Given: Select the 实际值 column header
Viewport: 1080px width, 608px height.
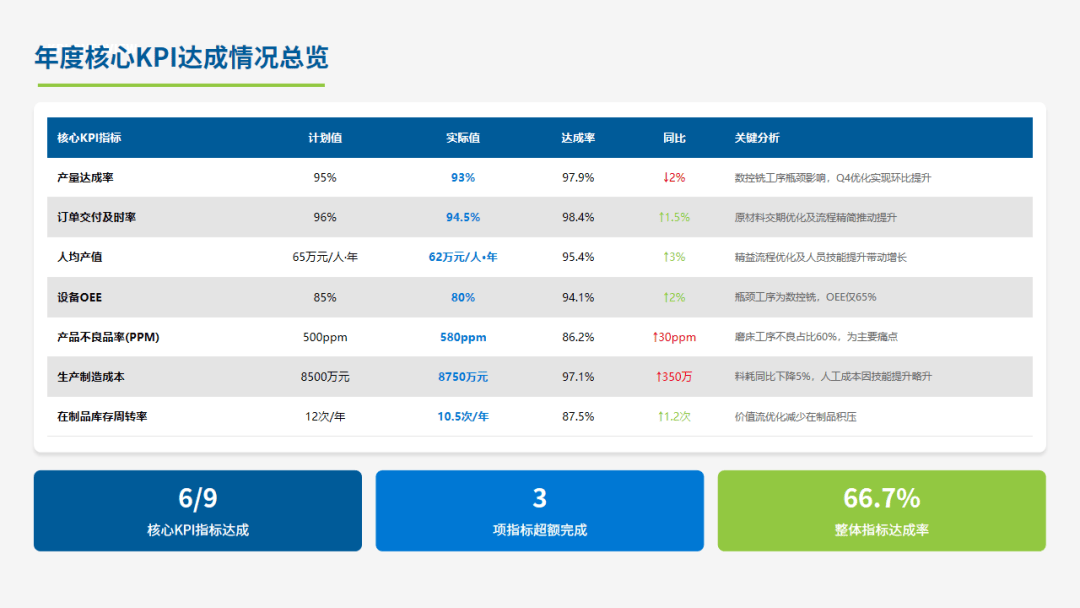Looking at the screenshot, I should click(463, 138).
